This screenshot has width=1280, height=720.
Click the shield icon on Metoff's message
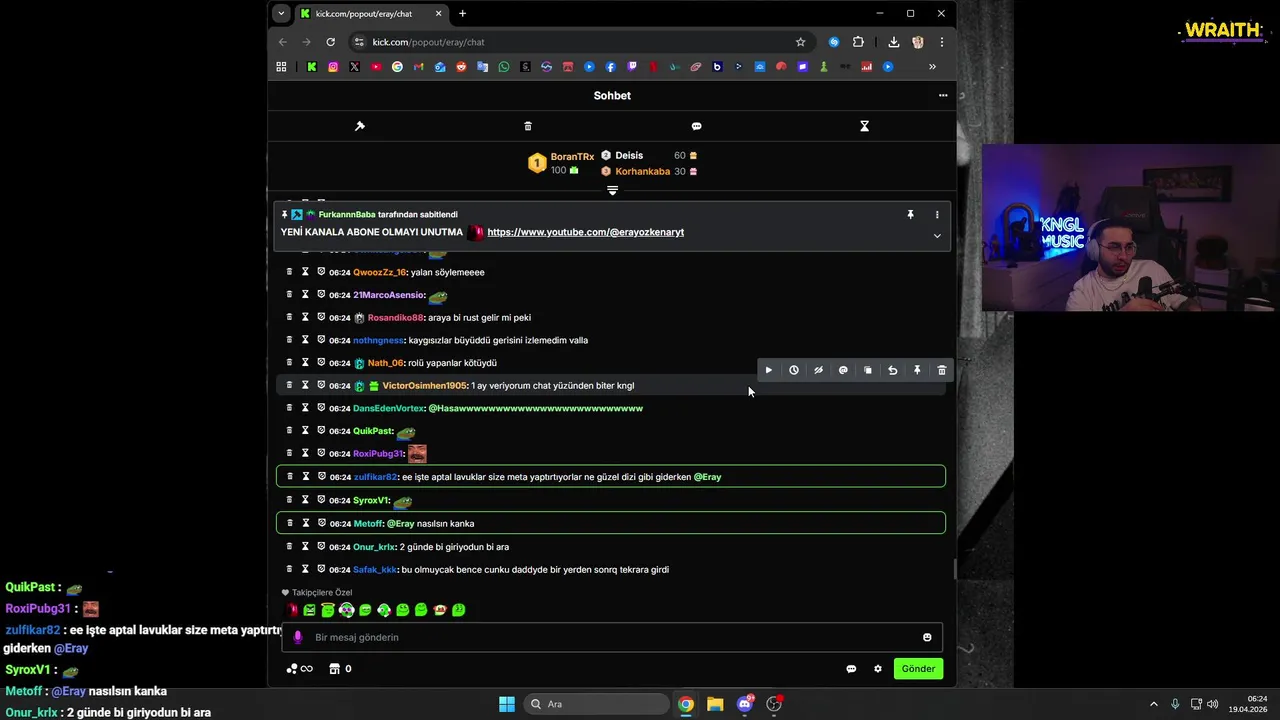tap(322, 523)
